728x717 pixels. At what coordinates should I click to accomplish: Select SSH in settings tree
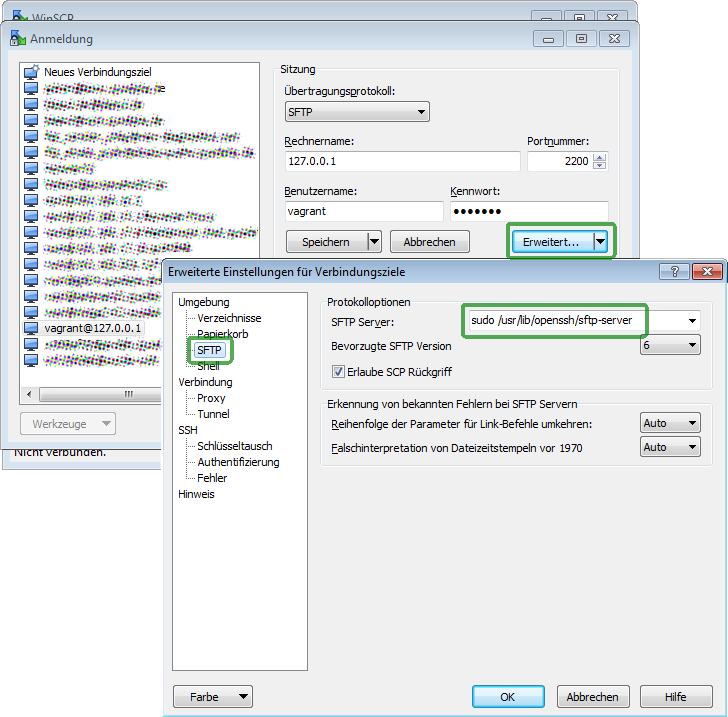click(188, 430)
